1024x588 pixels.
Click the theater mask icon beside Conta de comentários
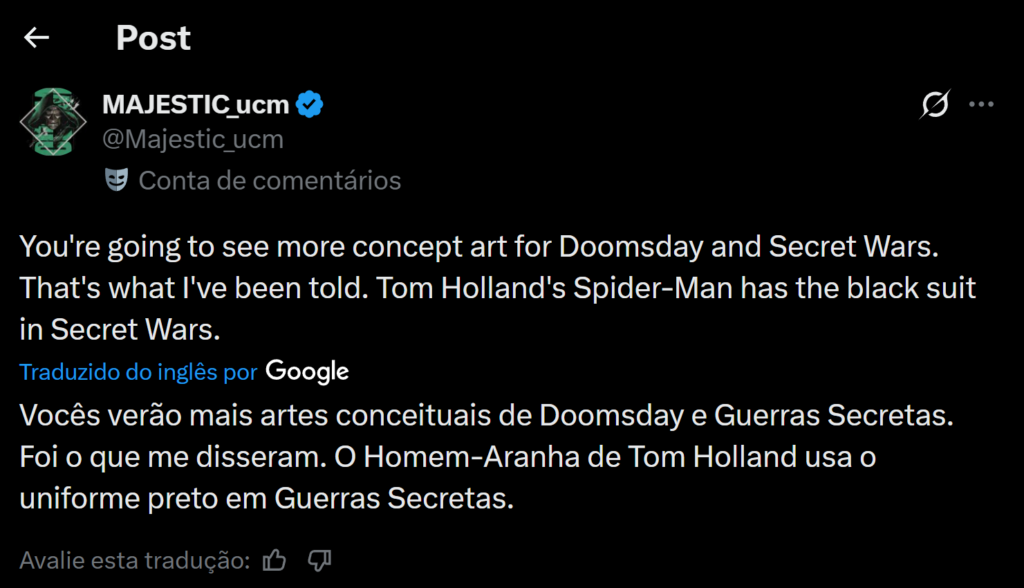click(118, 180)
